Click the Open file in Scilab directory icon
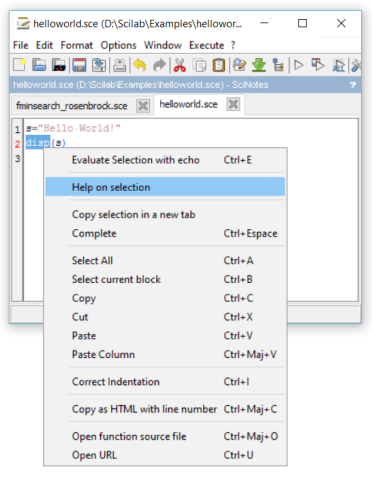 point(59,65)
